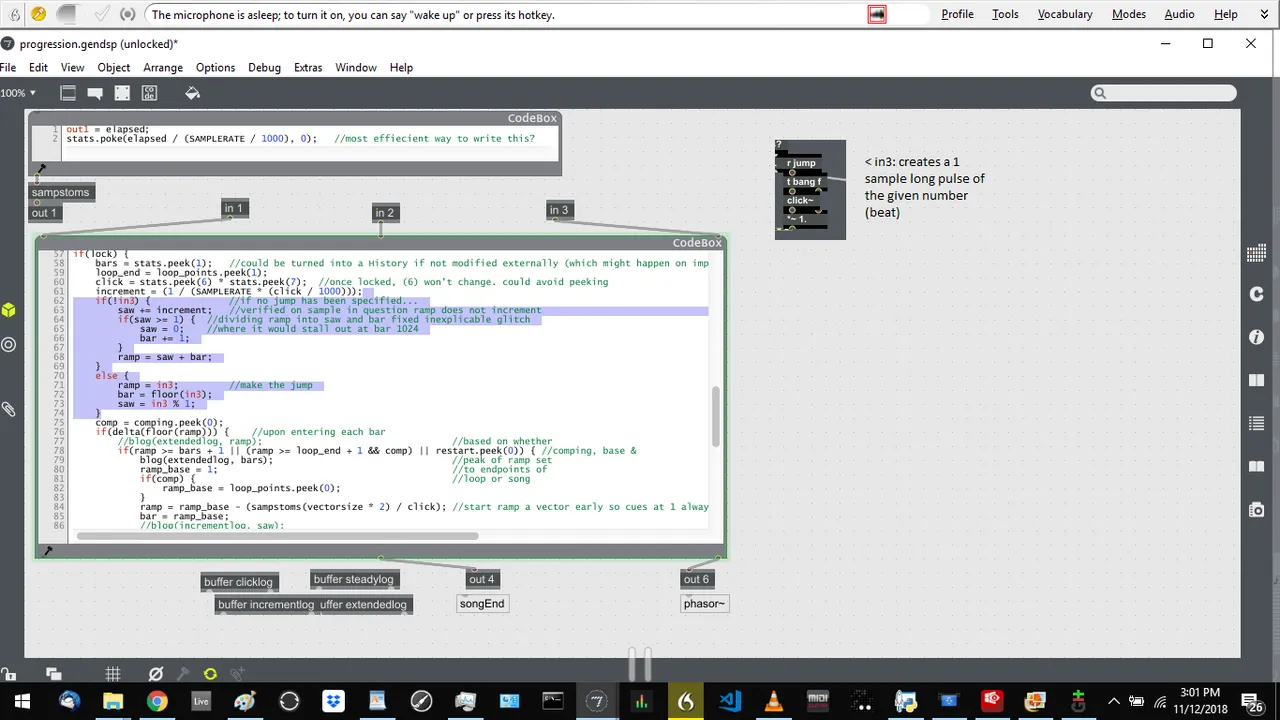
Task: Select the 'buffer clicklog' object
Action: point(238,582)
